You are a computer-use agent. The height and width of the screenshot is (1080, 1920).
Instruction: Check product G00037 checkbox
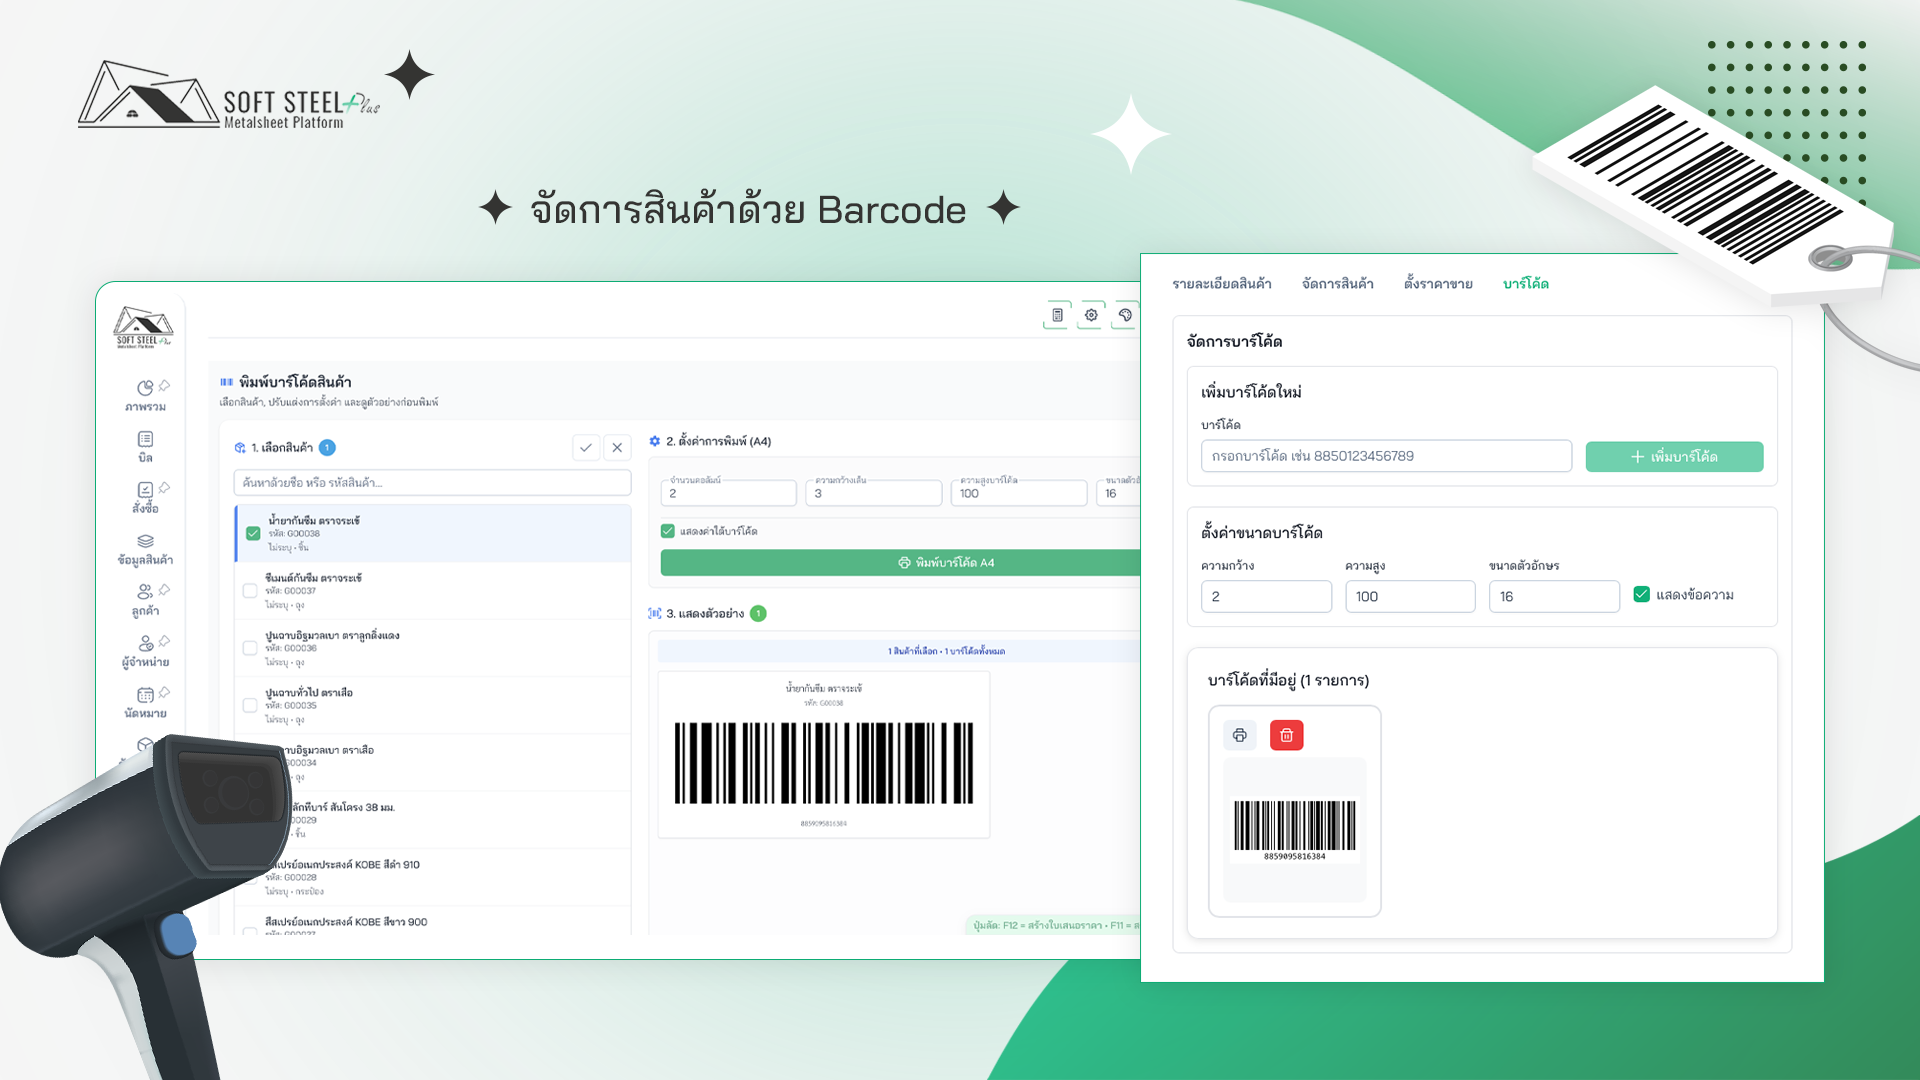pos(250,591)
